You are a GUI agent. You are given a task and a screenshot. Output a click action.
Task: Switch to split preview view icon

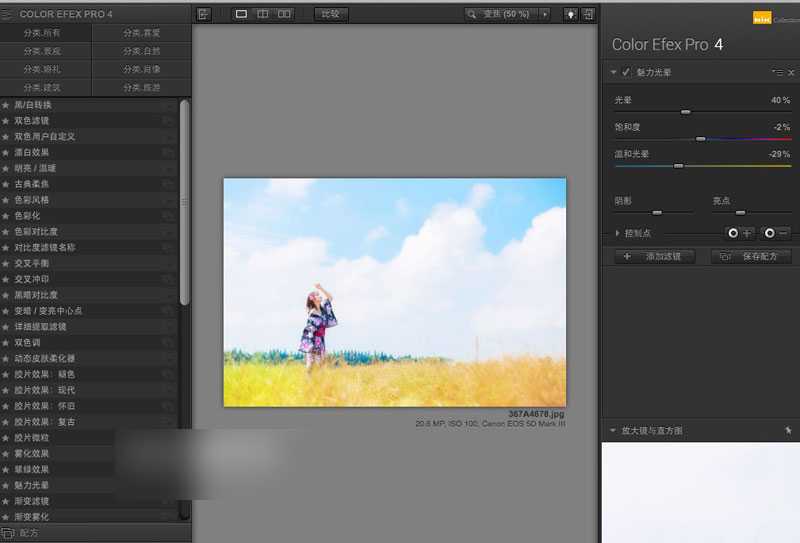(263, 14)
